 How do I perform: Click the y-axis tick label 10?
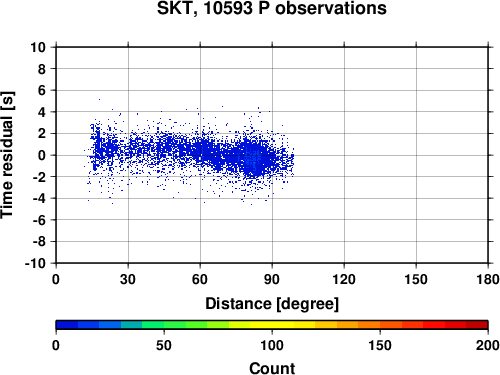point(38,47)
